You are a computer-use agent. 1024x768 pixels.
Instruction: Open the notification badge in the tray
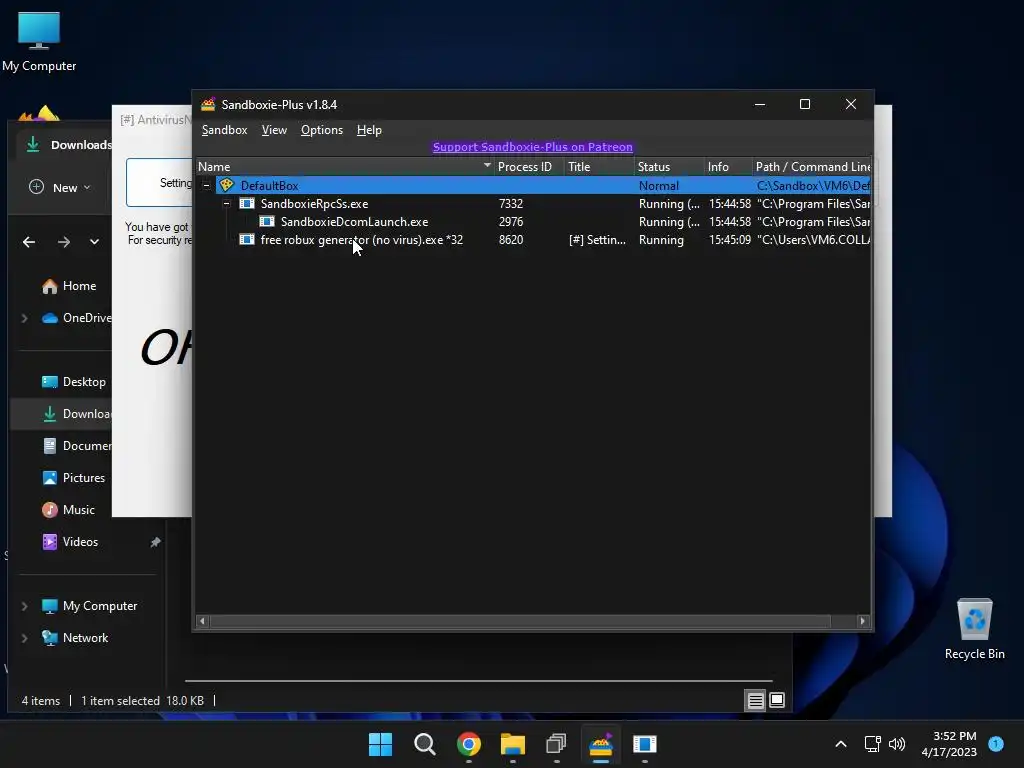tap(996, 744)
